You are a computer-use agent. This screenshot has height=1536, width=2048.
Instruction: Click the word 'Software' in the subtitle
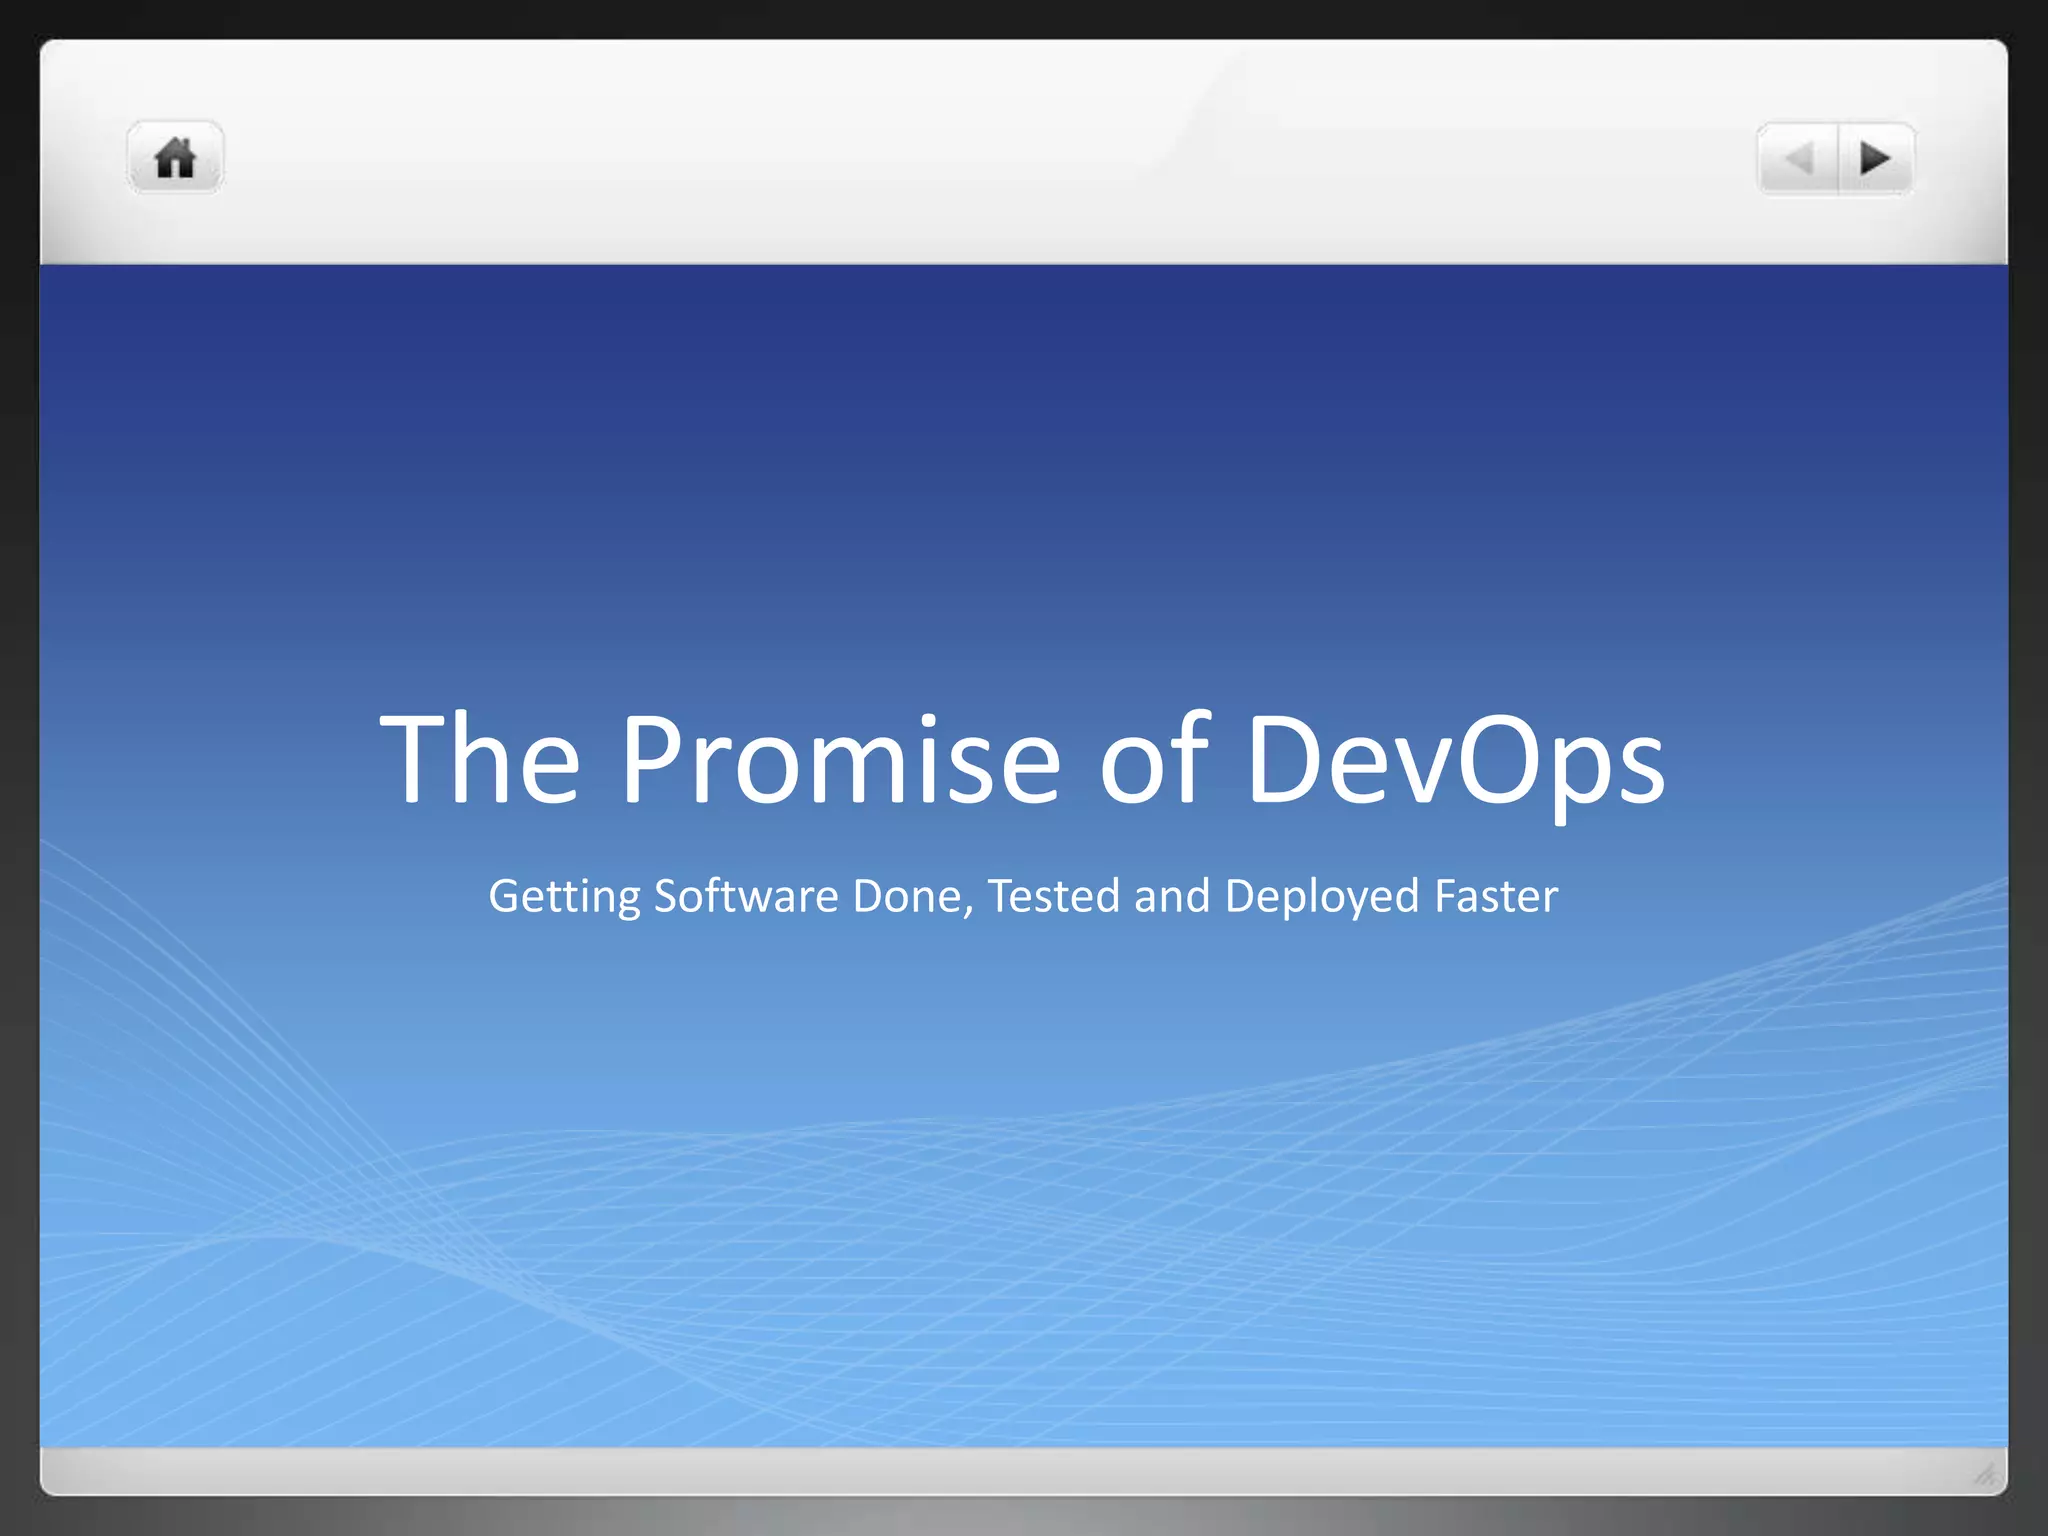click(745, 896)
